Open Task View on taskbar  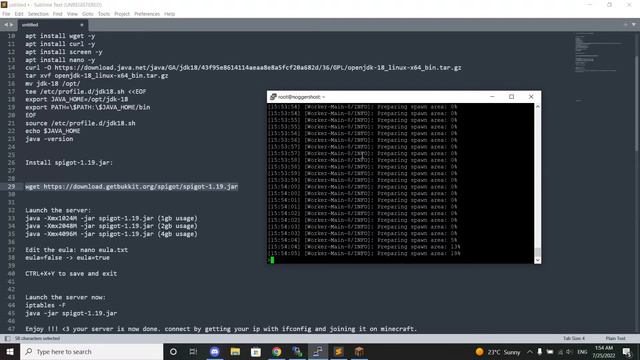(x=193, y=351)
